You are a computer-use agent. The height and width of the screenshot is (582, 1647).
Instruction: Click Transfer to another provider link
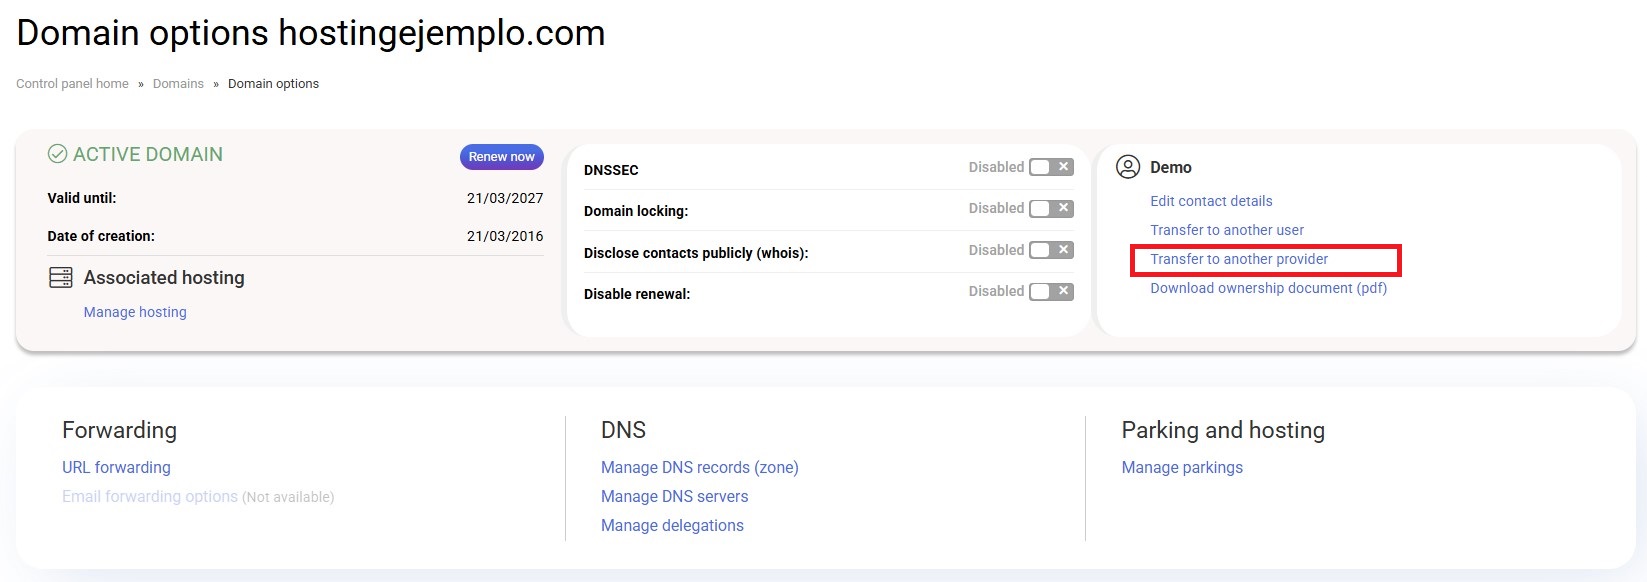[x=1239, y=259]
